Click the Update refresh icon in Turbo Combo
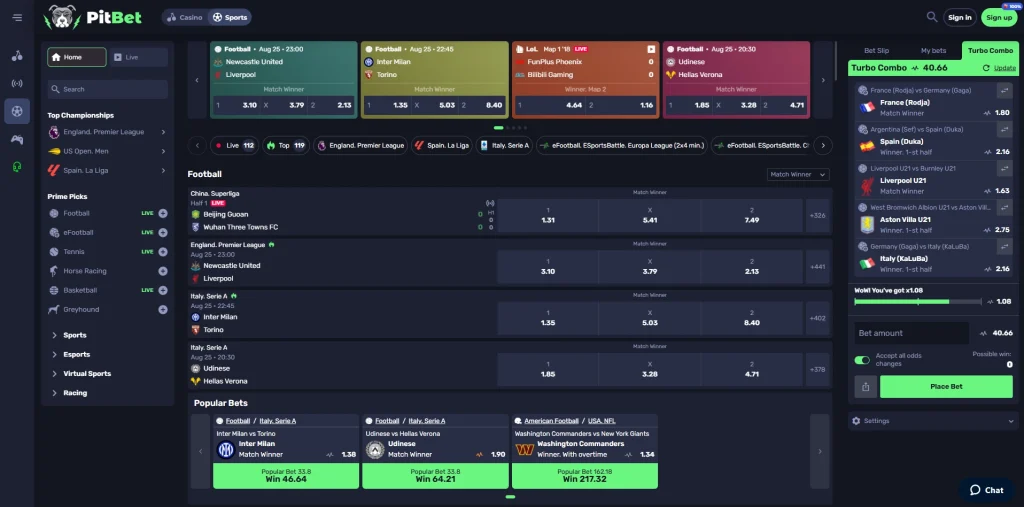 985,68
